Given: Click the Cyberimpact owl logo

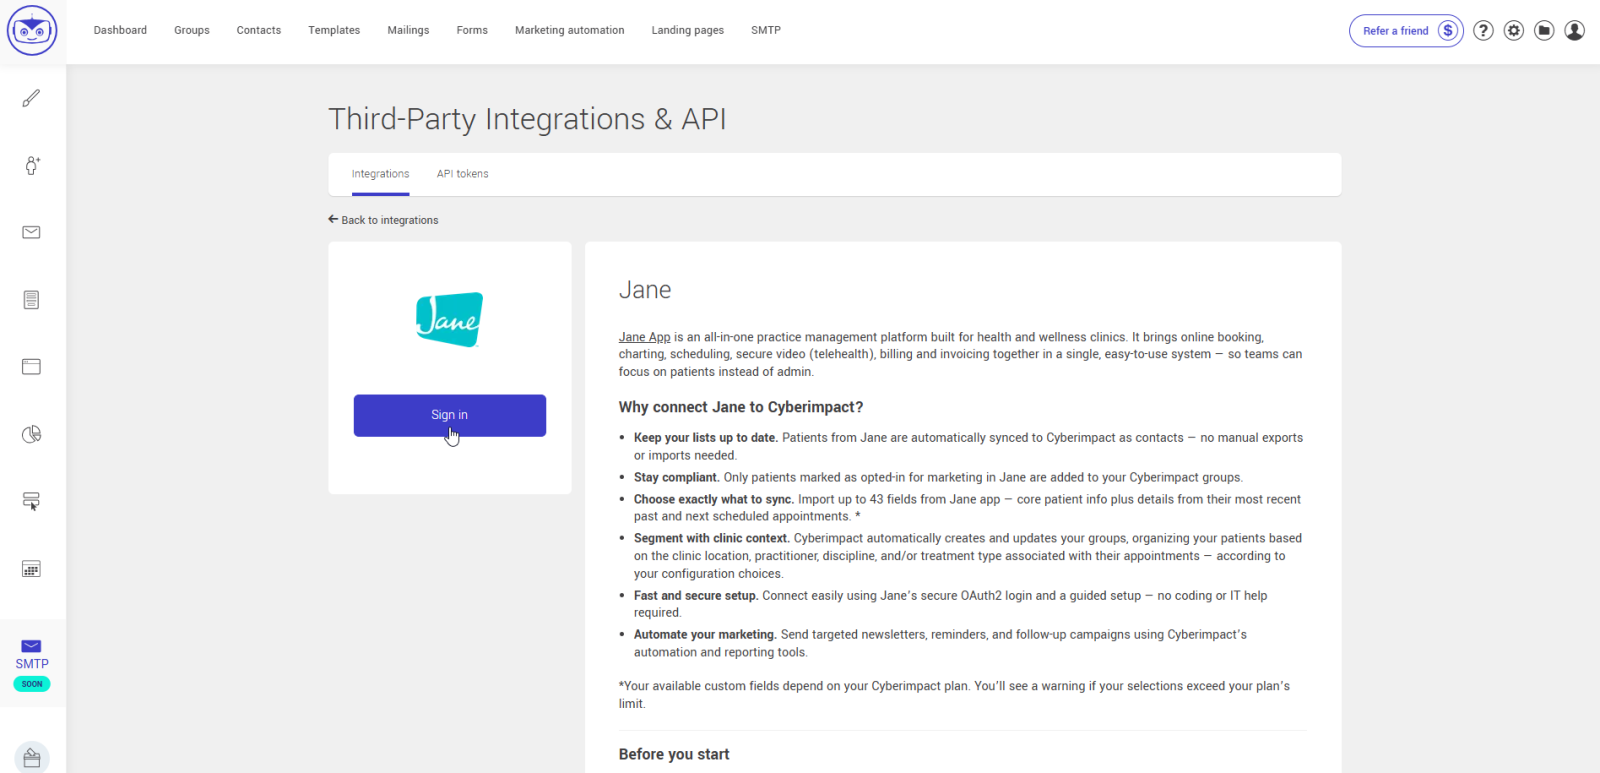Looking at the screenshot, I should (x=32, y=30).
